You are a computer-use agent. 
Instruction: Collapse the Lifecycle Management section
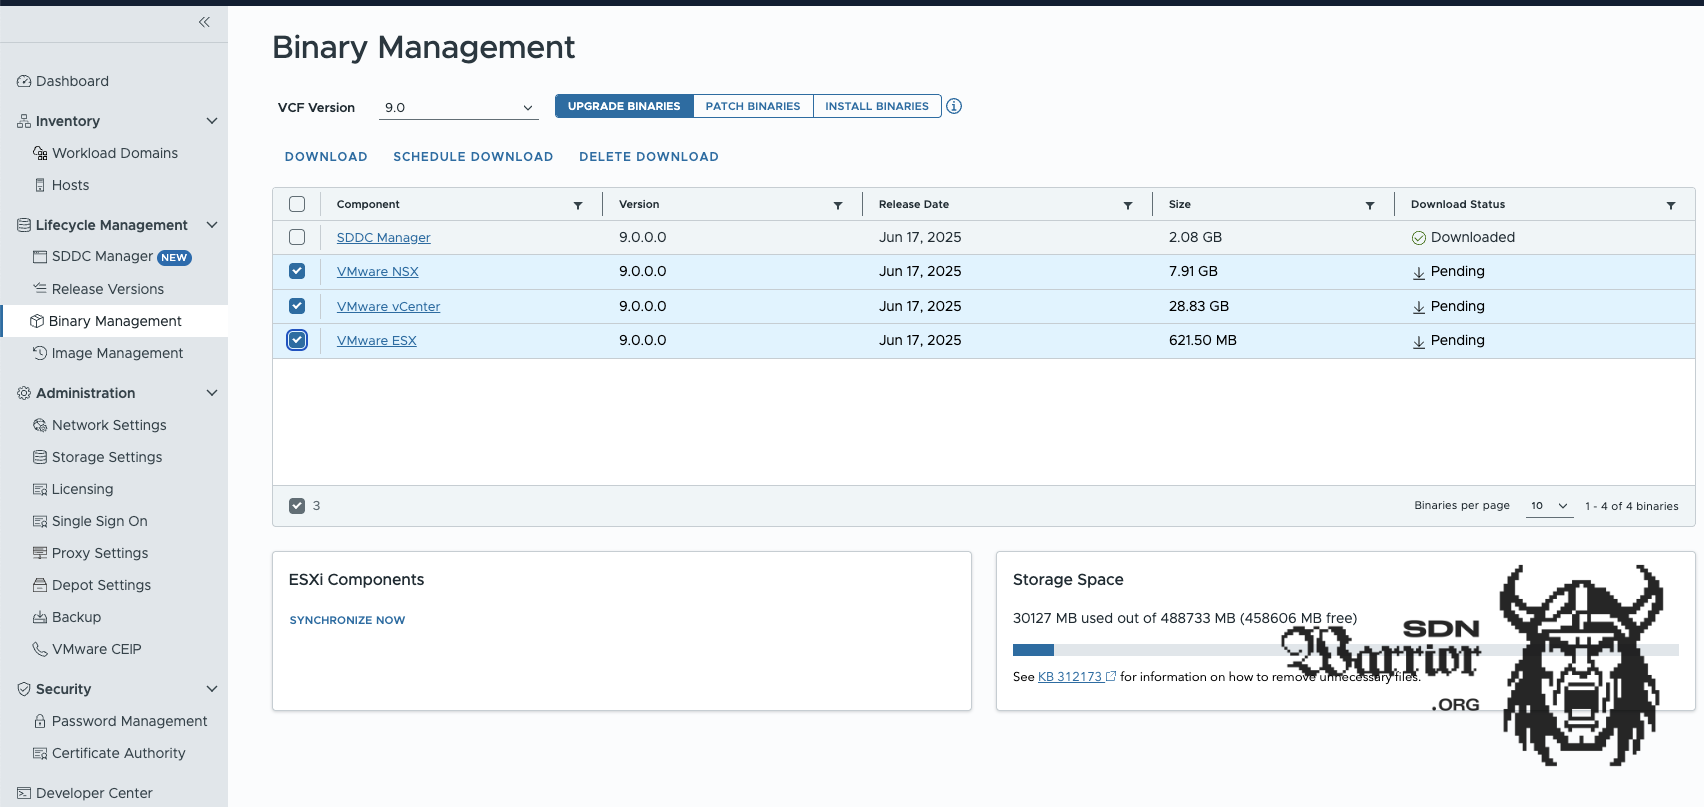(212, 225)
